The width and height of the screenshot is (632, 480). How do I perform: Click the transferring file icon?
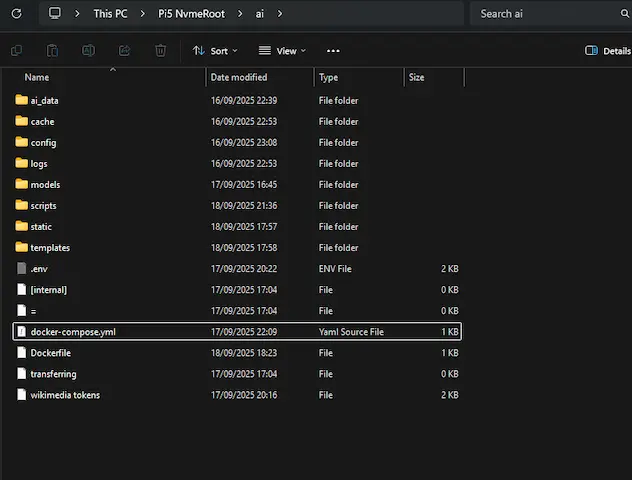pyautogui.click(x=22, y=373)
